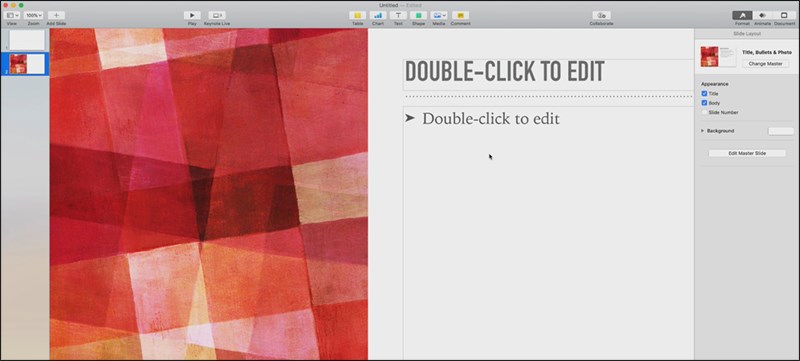
Task: Click the Slide Layout header
Action: (747, 34)
